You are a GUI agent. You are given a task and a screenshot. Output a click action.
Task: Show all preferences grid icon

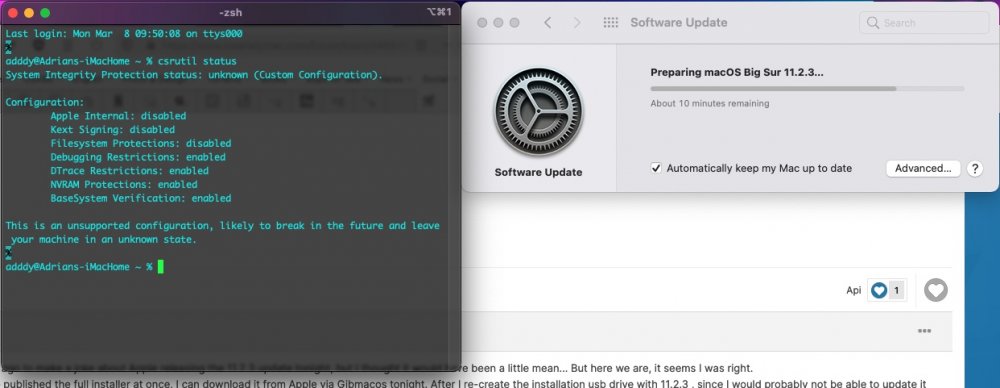(x=610, y=23)
